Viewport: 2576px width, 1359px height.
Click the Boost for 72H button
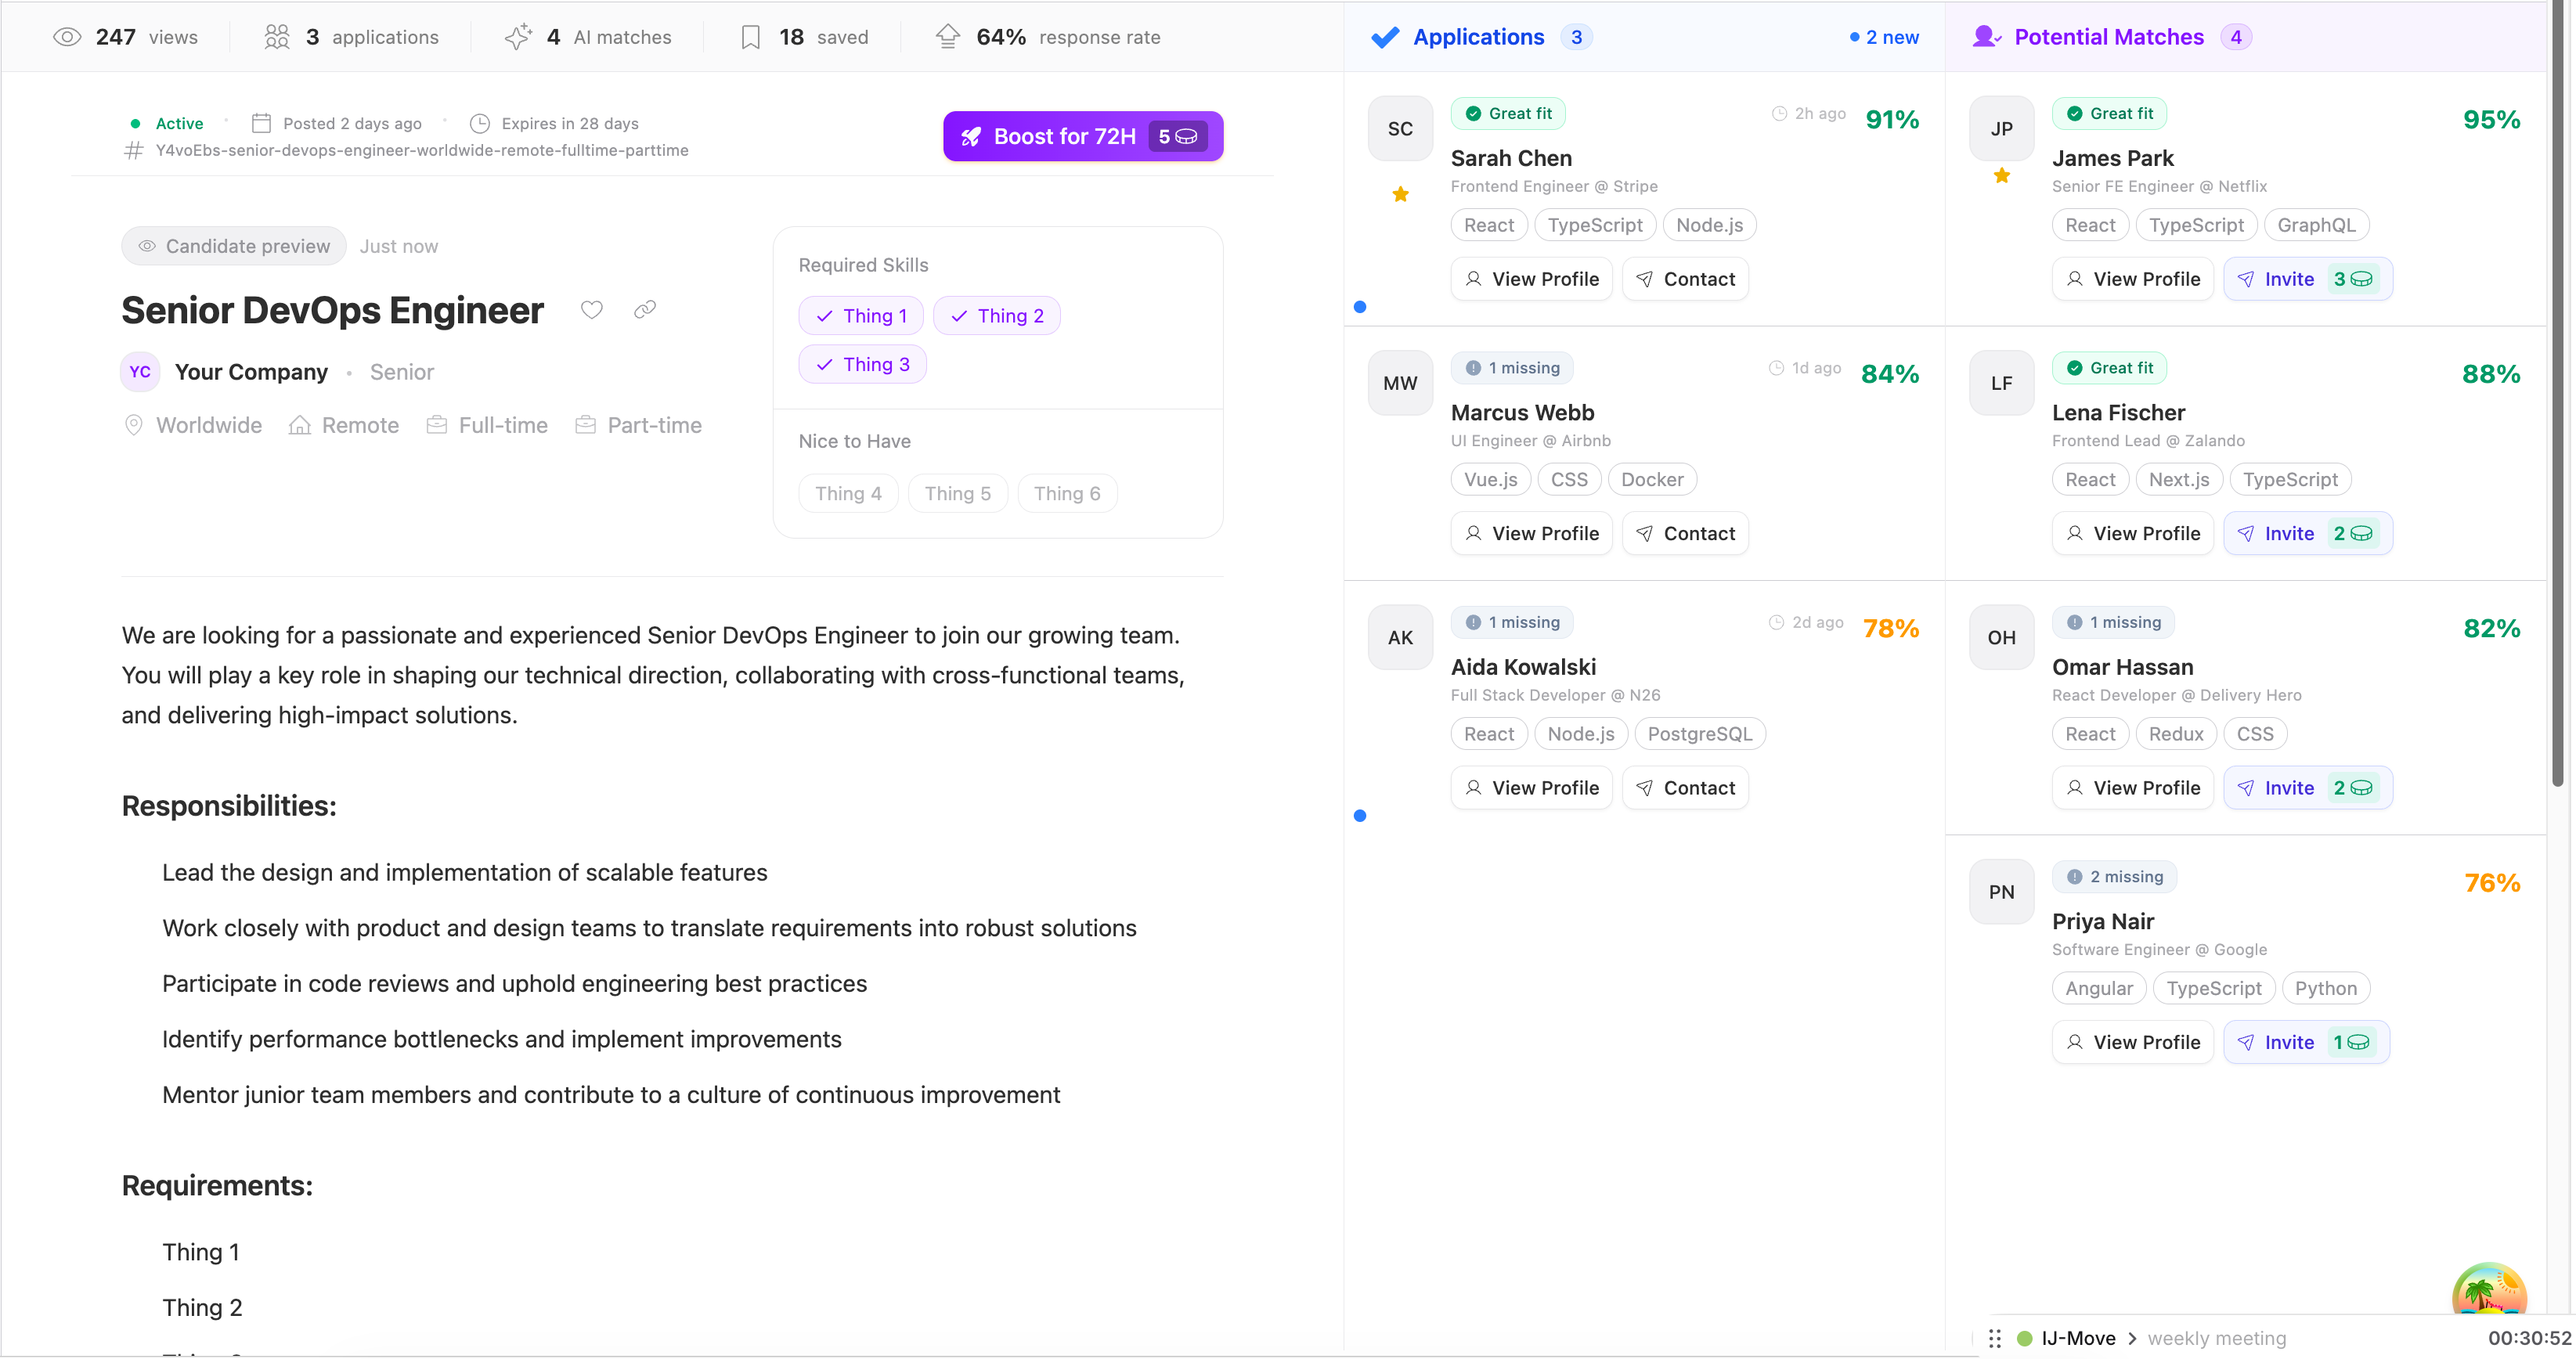coord(1083,136)
